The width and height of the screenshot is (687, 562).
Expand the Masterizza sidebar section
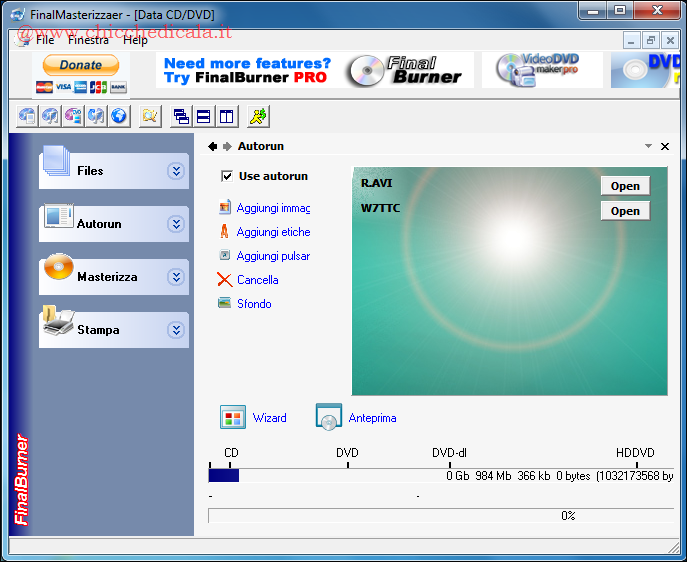(176, 277)
